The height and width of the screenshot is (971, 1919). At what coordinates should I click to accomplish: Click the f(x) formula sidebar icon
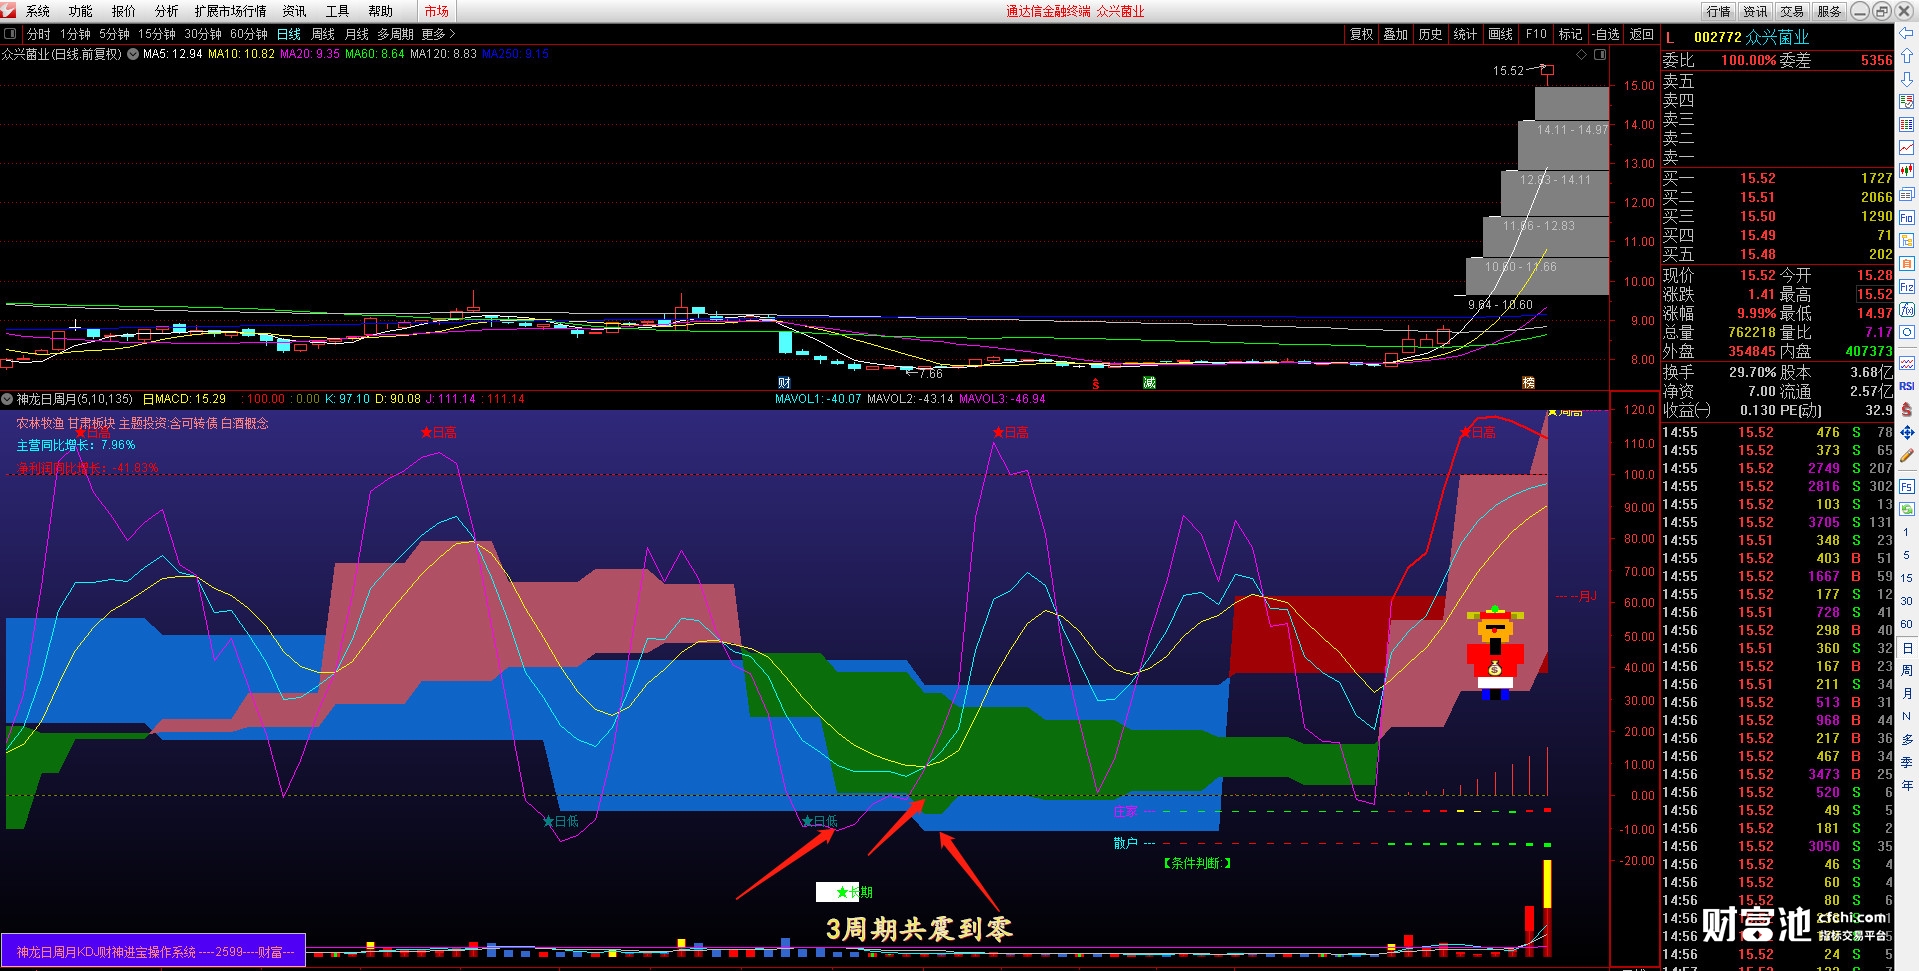(x=1906, y=310)
